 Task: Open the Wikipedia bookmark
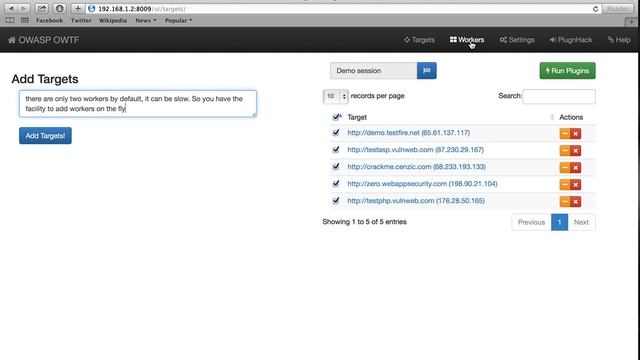point(113,20)
